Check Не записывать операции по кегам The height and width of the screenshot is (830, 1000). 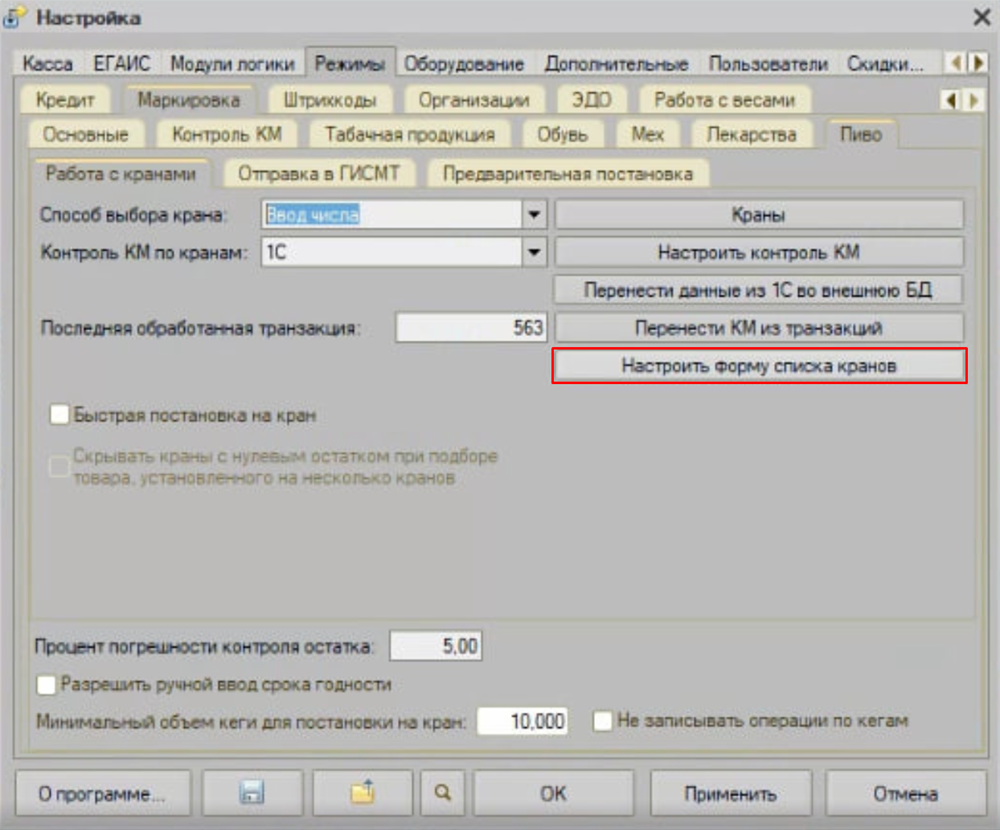603,721
